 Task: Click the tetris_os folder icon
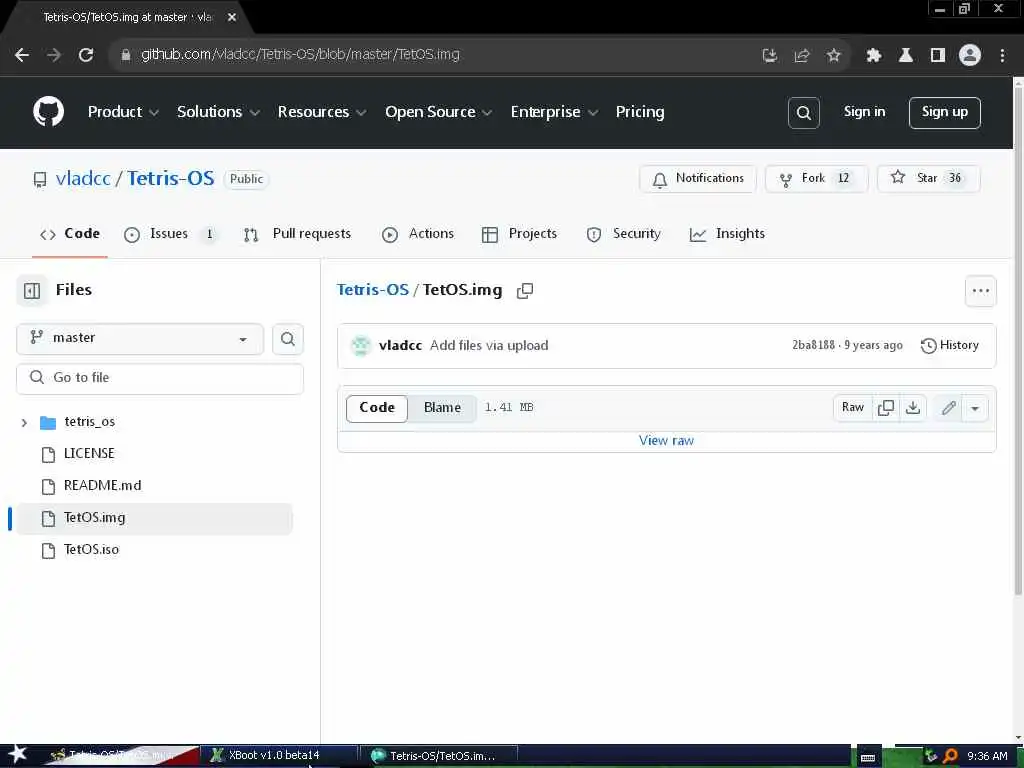(x=48, y=423)
